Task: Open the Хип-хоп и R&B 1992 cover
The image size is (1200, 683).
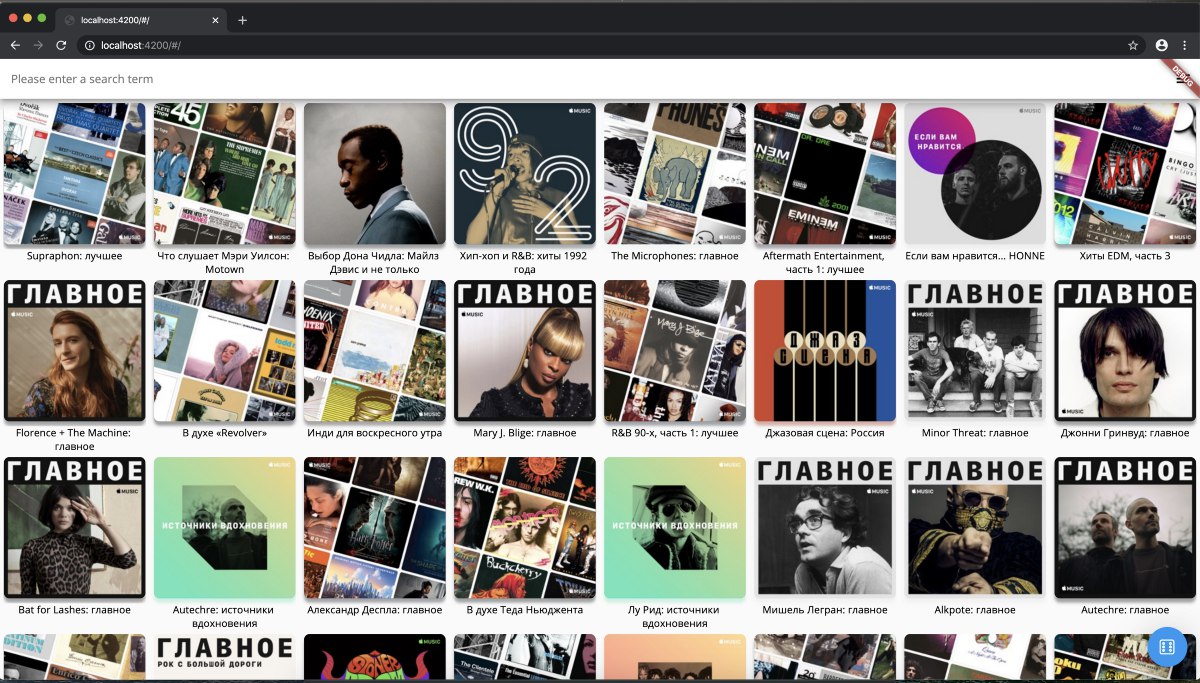Action: 525,174
